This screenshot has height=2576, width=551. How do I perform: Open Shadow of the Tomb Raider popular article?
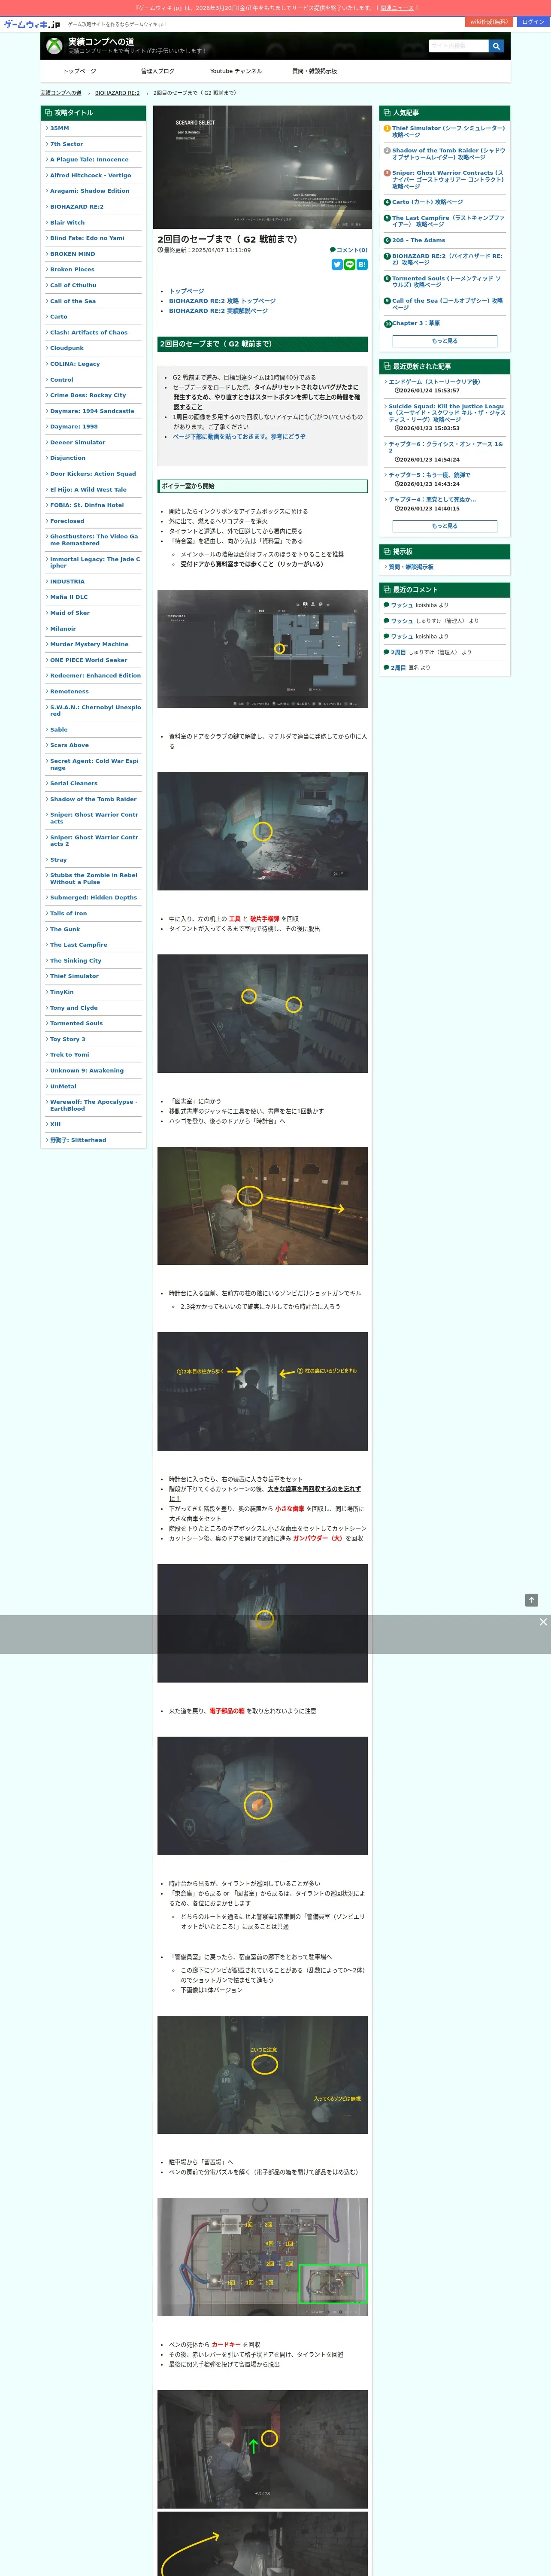[x=448, y=154]
